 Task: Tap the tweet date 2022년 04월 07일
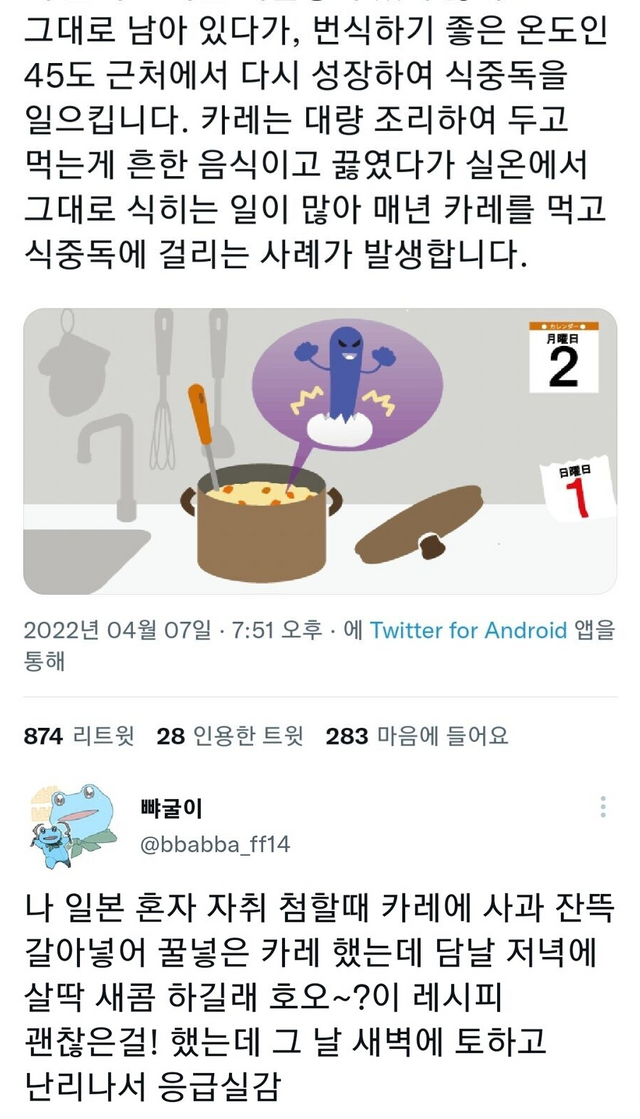tap(118, 630)
